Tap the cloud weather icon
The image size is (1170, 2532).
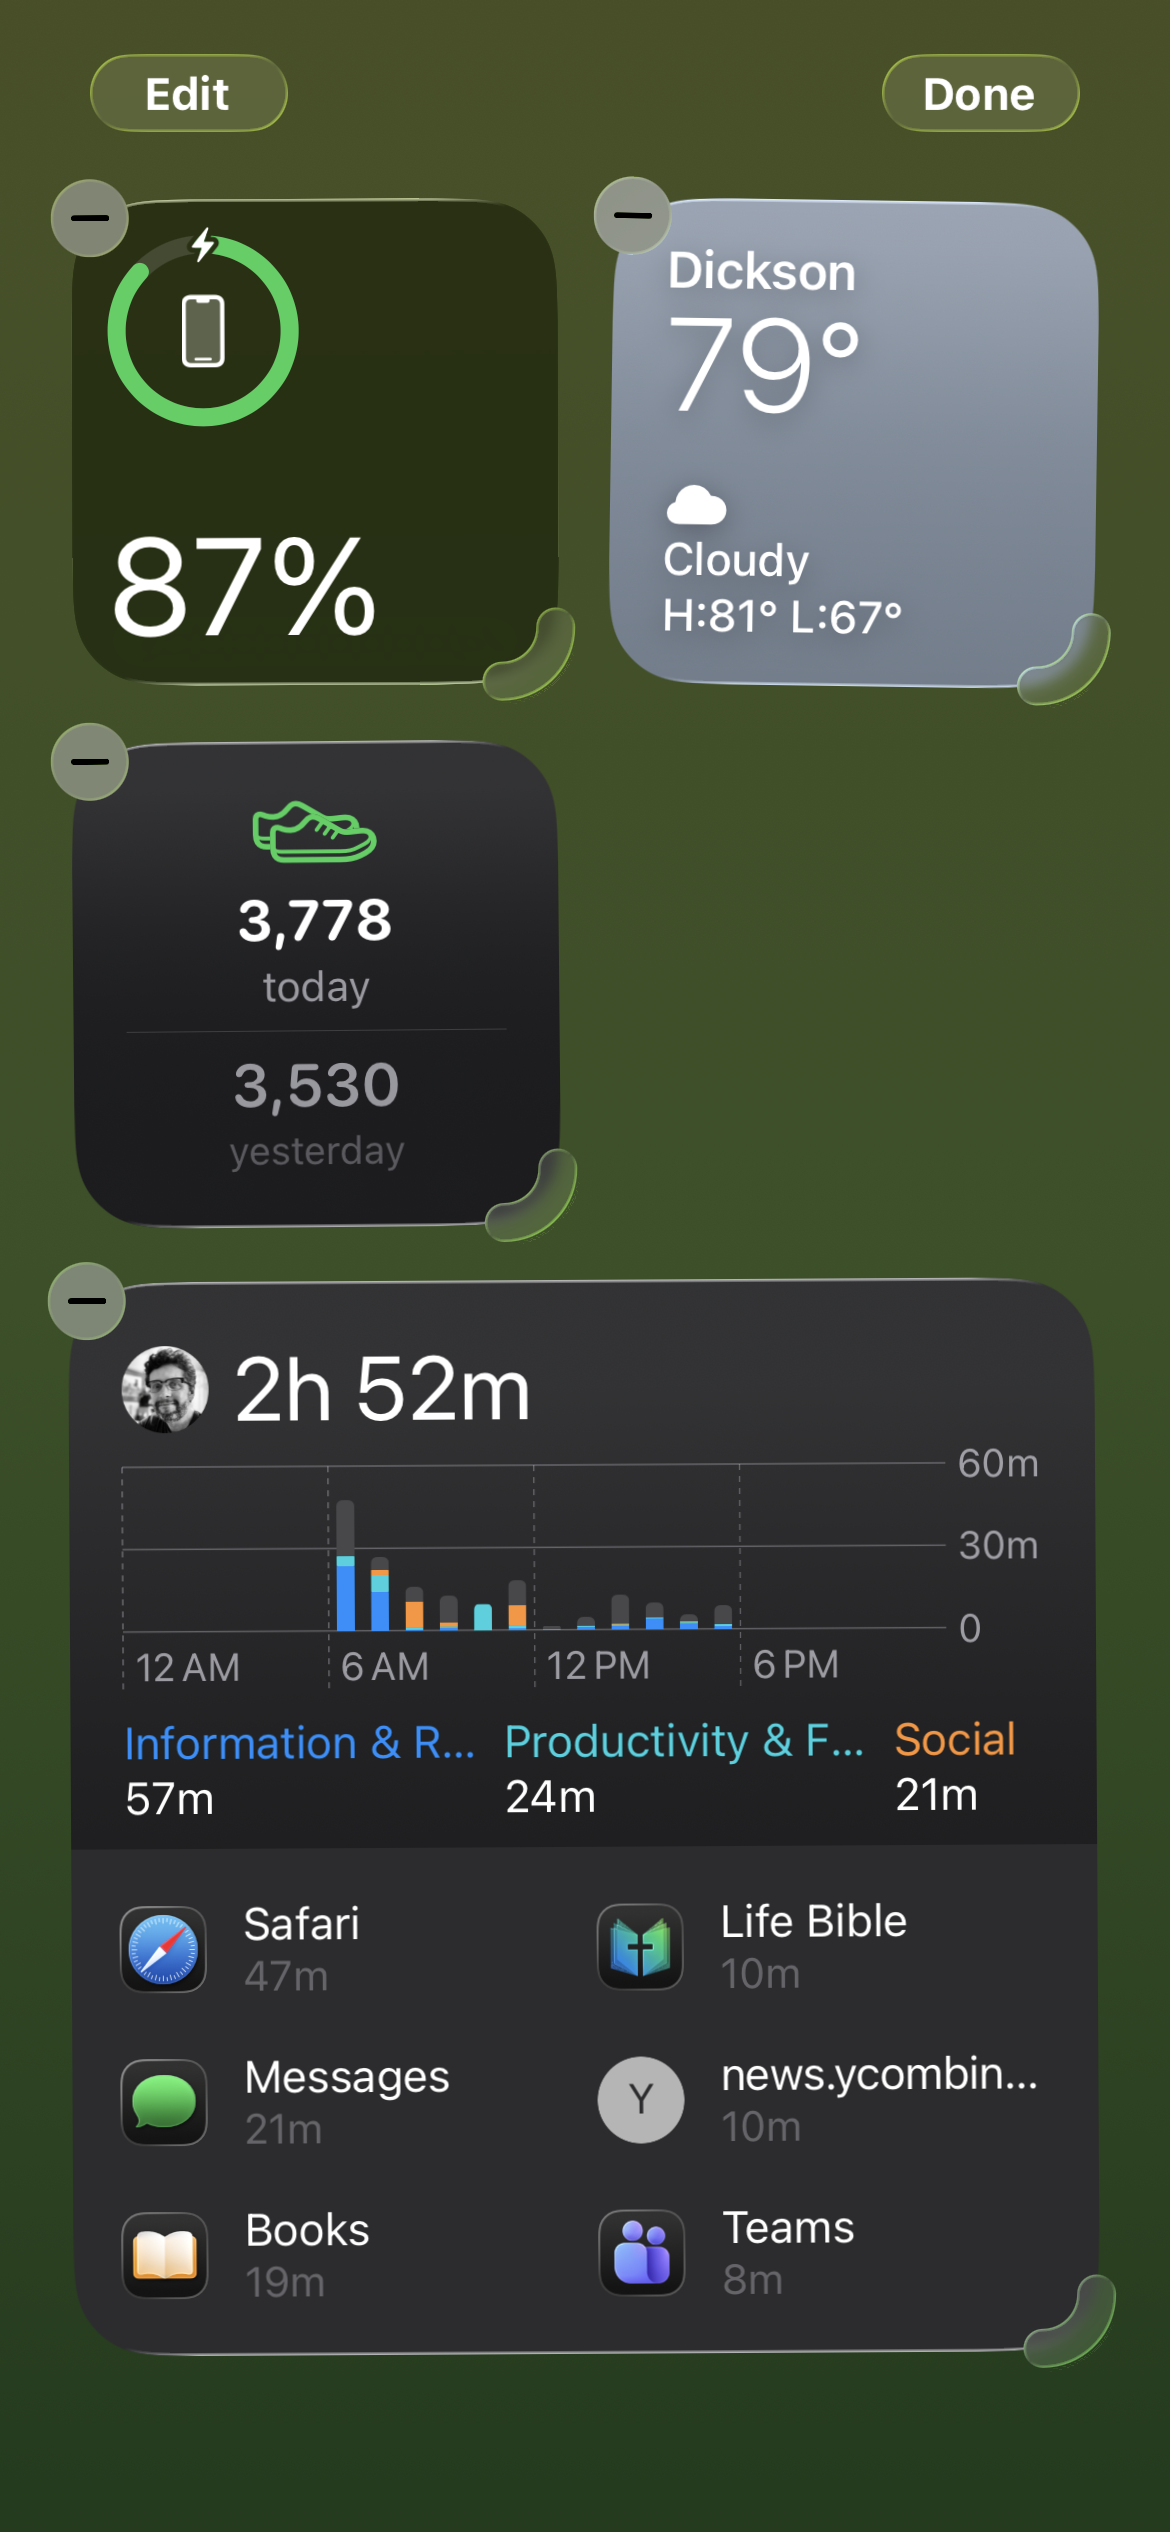coord(696,505)
